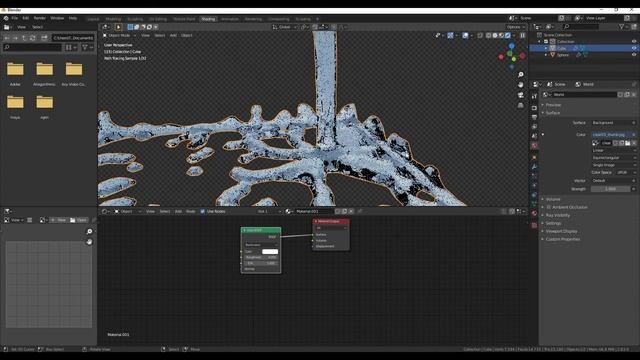Switch to rendered viewport shading mode
640x360 pixels.
(508, 36)
